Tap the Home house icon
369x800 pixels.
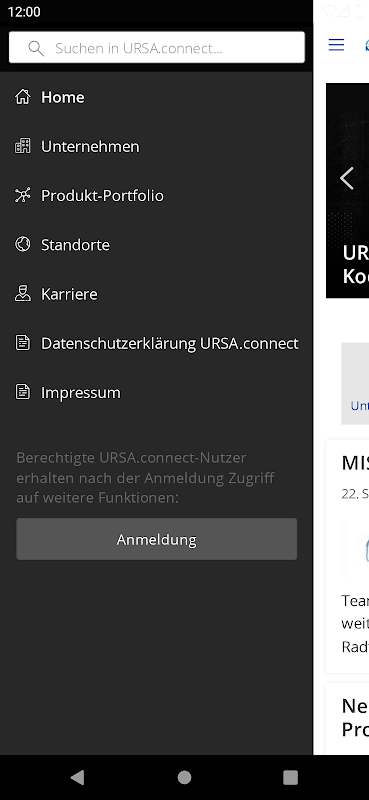tap(22, 97)
